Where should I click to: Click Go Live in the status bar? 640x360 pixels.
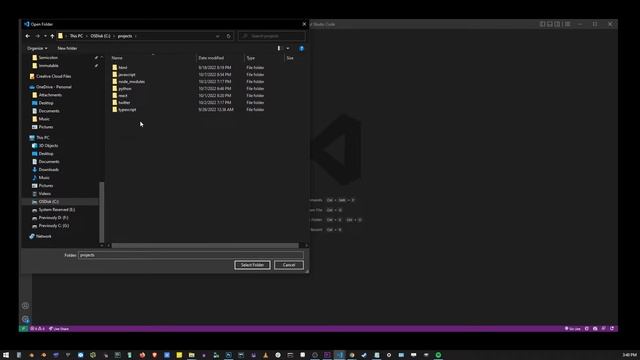coord(573,329)
